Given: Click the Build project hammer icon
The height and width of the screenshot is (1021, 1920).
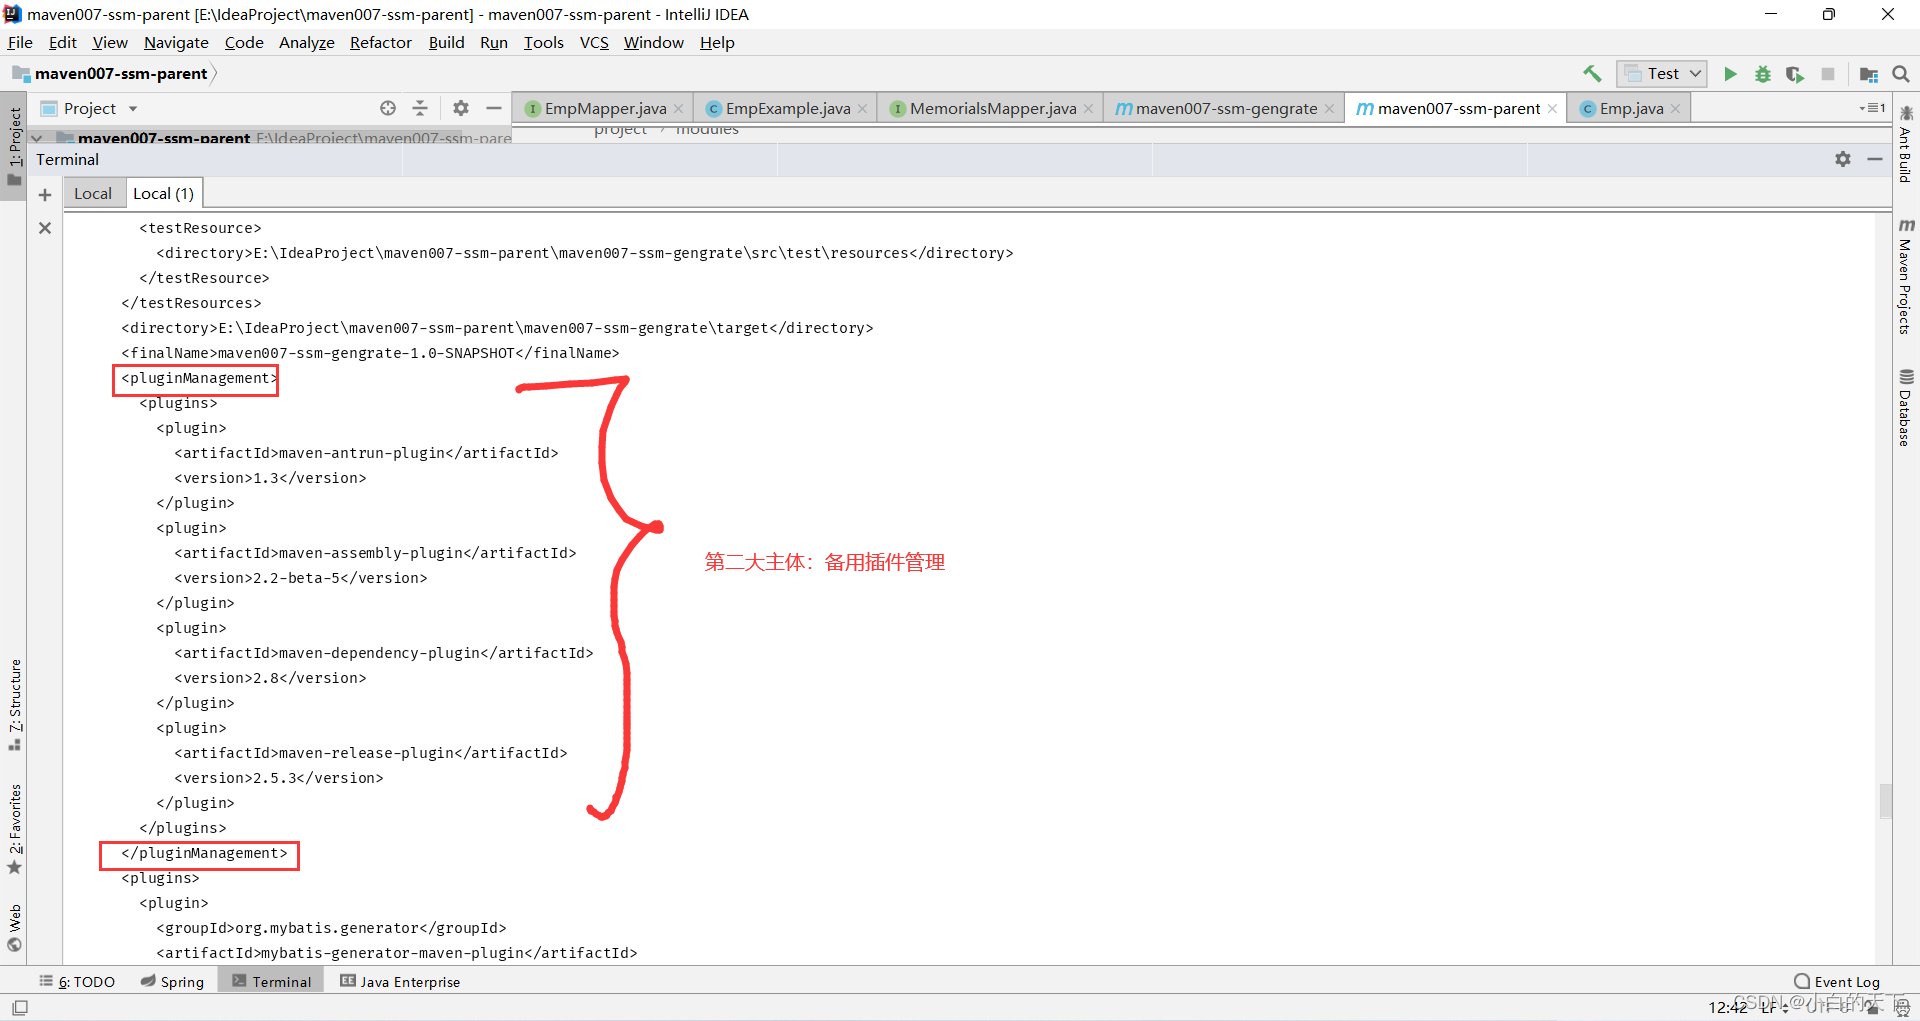Looking at the screenshot, I should pos(1592,74).
